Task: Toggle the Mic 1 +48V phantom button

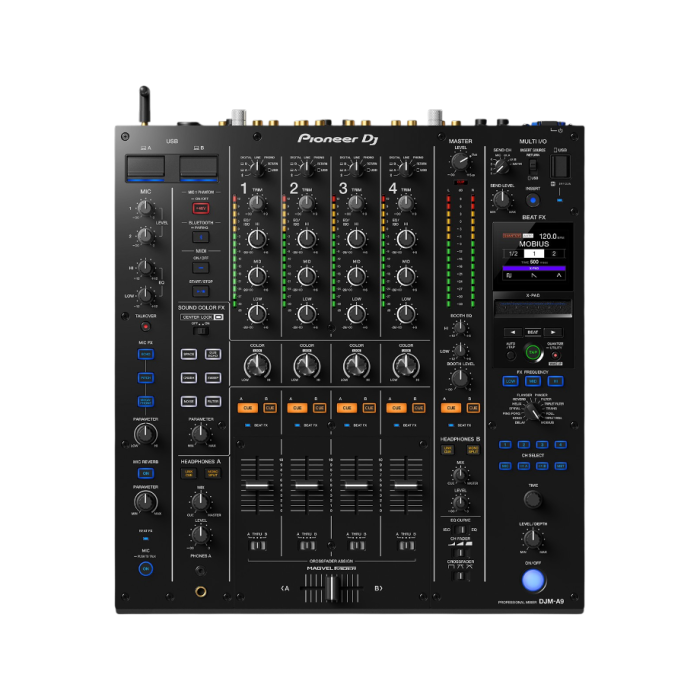Action: pyautogui.click(x=201, y=208)
